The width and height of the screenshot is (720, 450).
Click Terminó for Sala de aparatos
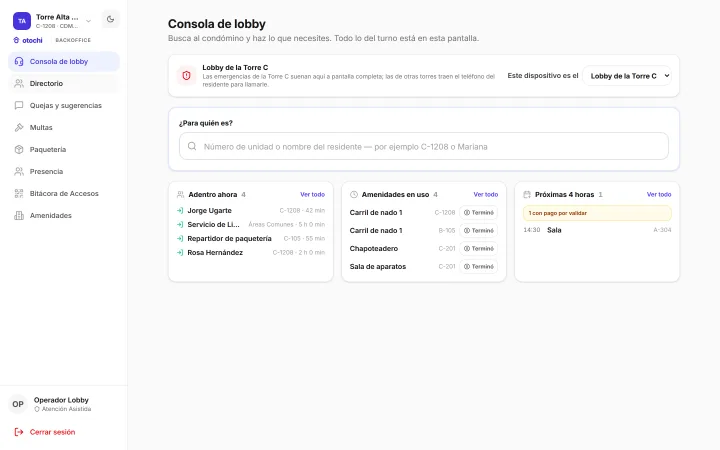[x=478, y=266]
